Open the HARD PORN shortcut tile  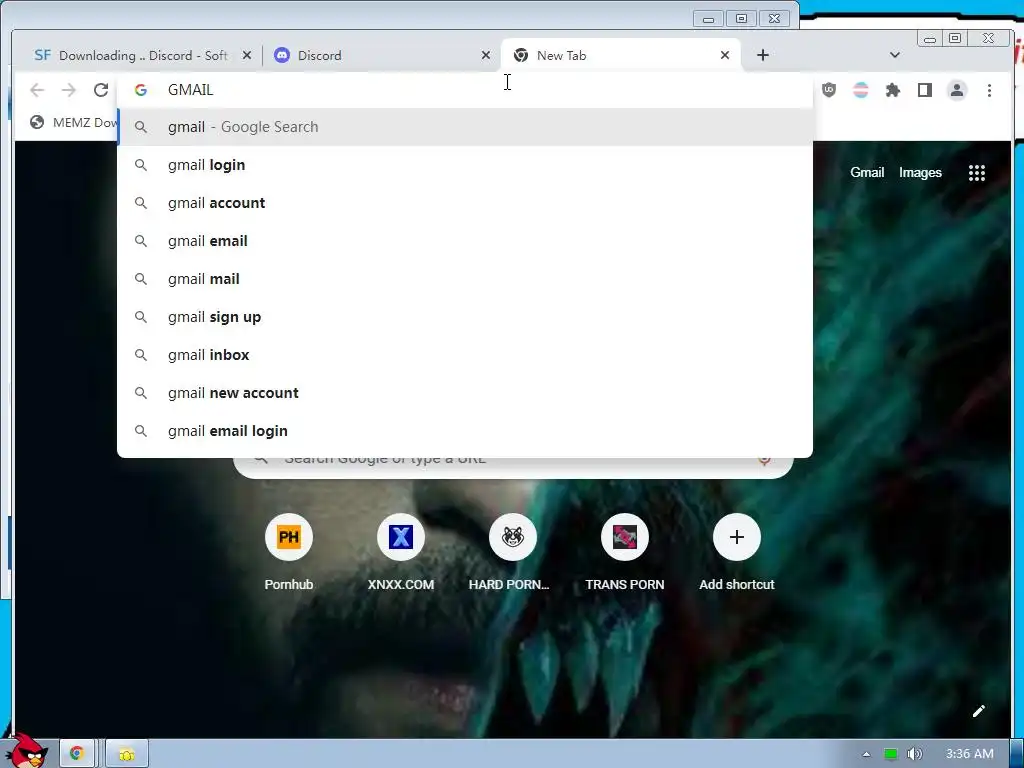[x=513, y=553]
